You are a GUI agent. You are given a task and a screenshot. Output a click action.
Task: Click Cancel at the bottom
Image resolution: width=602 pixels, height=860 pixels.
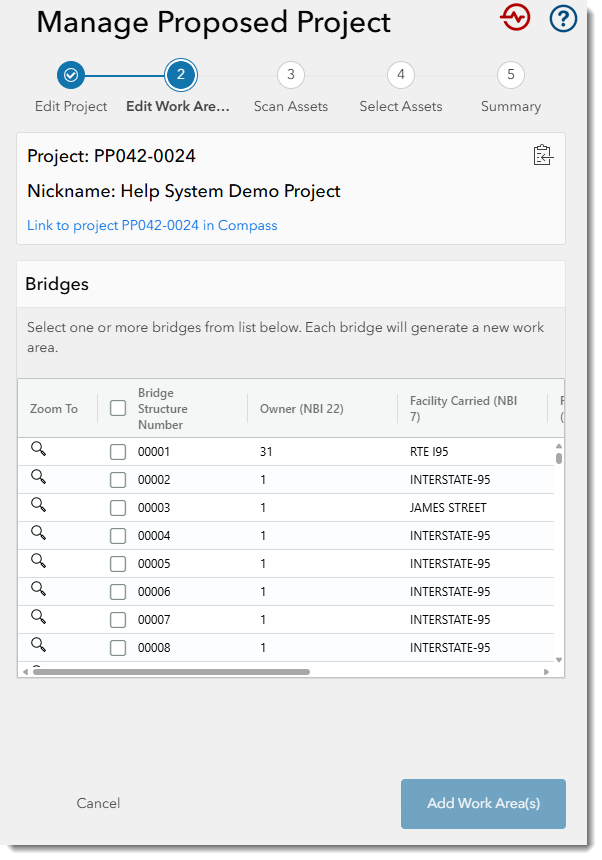coord(98,804)
